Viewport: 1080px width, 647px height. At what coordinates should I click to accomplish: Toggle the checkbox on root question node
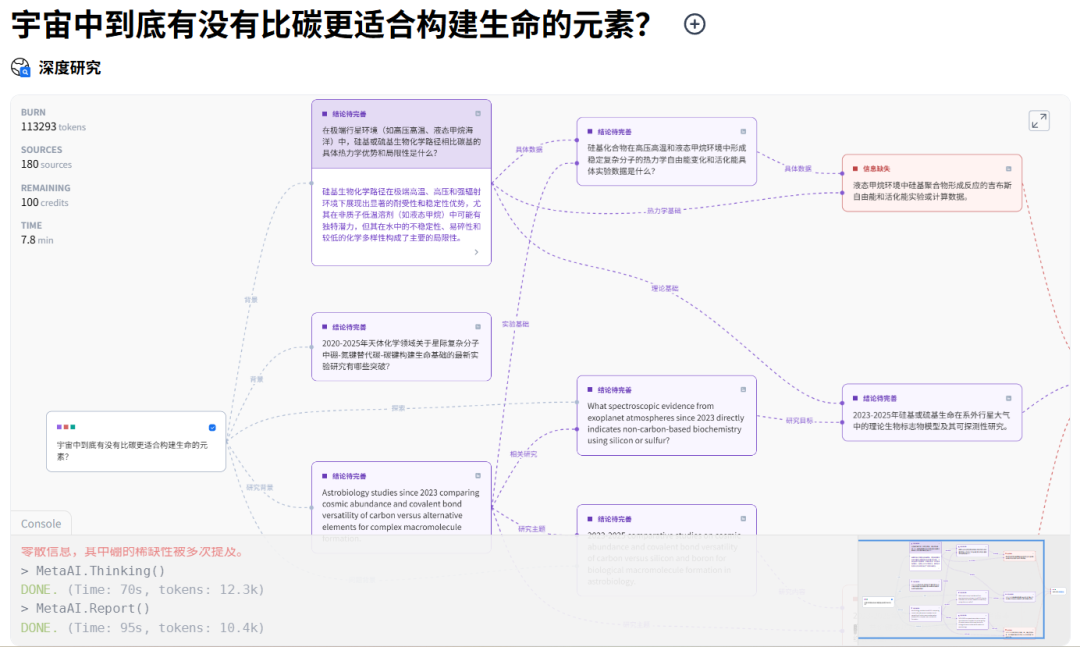212,427
